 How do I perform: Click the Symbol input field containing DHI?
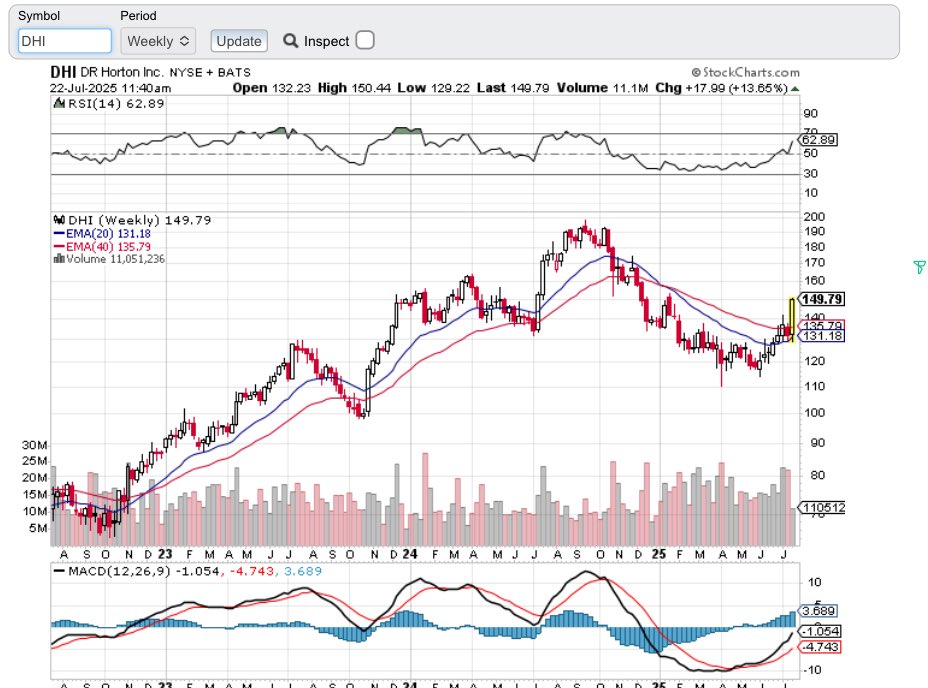click(x=65, y=41)
